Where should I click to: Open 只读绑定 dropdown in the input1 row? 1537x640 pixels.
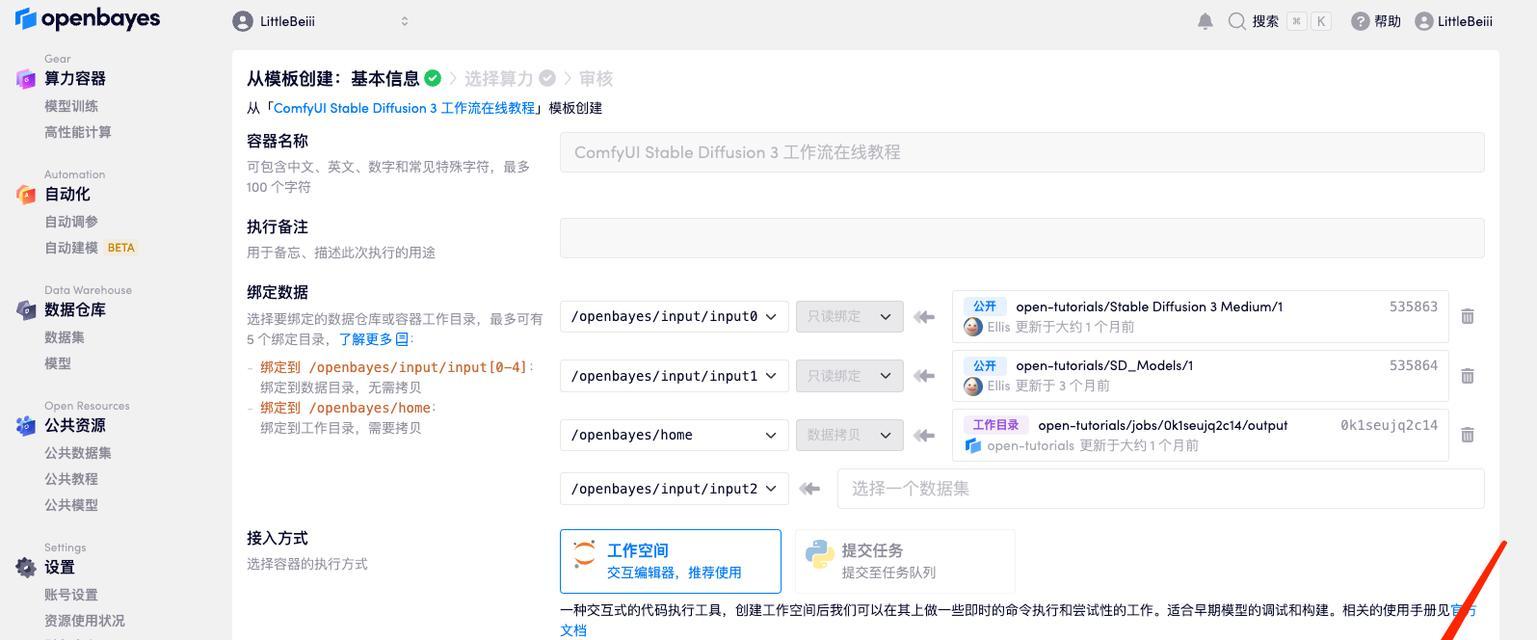point(849,376)
